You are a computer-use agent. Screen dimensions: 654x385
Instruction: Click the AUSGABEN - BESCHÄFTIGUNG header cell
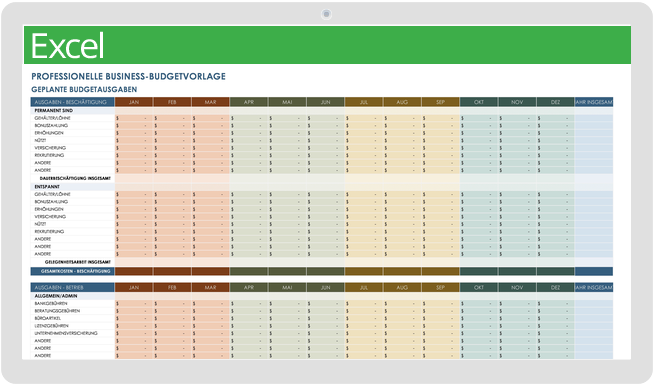pos(73,102)
